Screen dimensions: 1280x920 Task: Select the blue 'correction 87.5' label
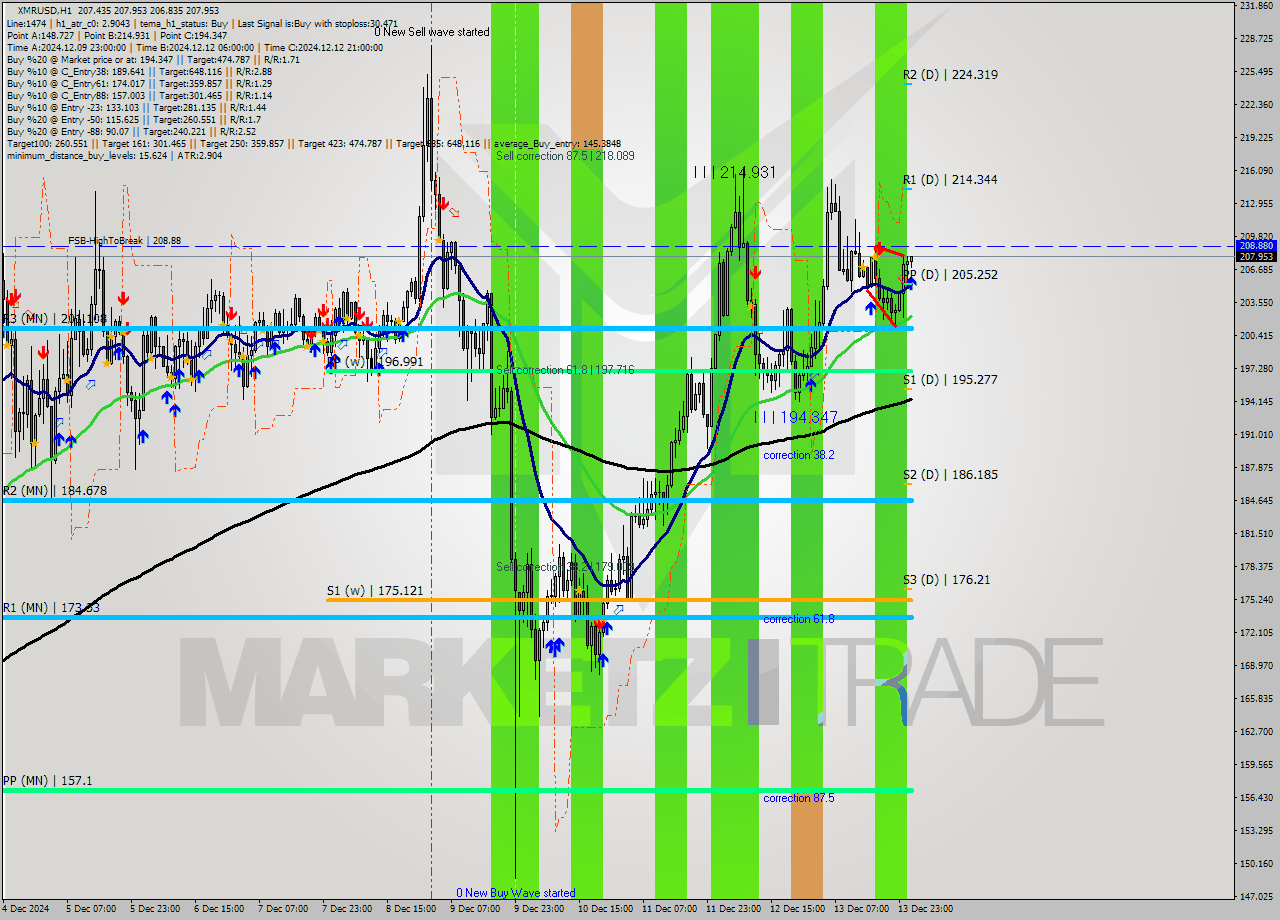798,798
